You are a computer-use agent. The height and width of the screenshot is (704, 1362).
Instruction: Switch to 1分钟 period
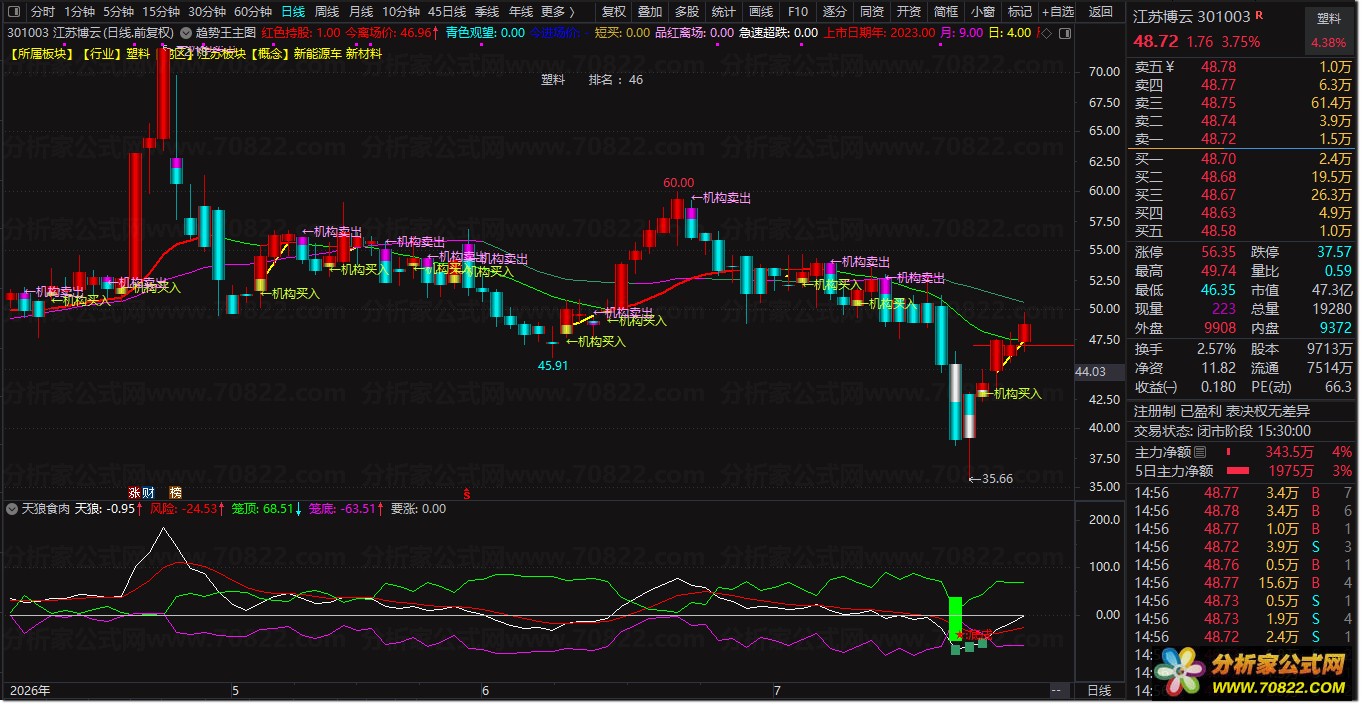(80, 12)
